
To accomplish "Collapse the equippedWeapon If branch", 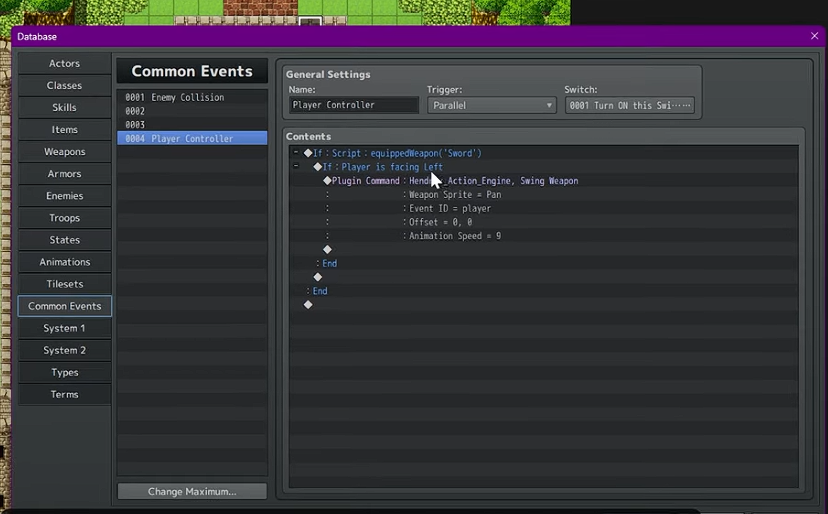I will 296,153.
